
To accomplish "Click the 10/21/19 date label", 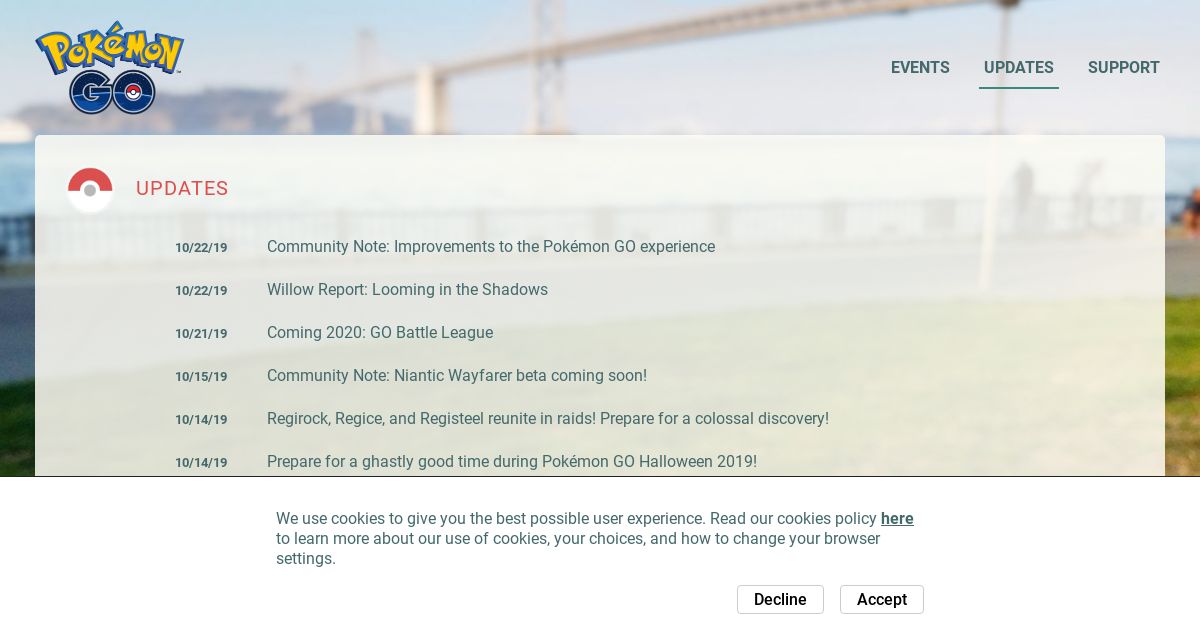I will (201, 334).
